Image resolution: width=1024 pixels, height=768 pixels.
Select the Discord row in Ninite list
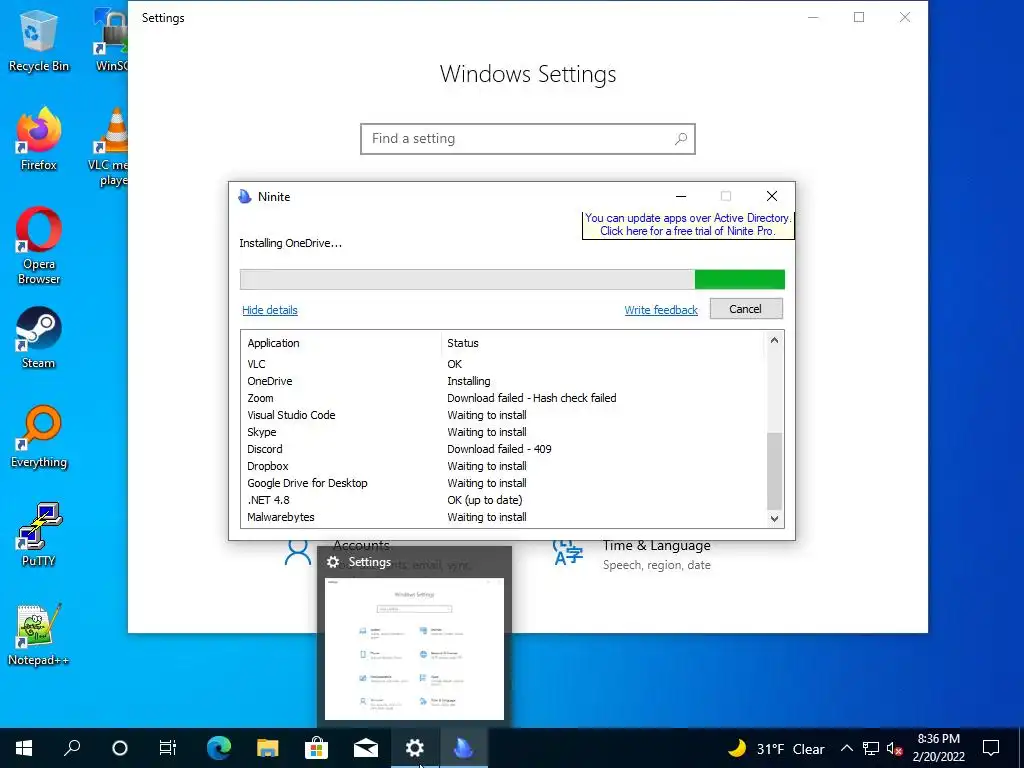tap(504, 449)
